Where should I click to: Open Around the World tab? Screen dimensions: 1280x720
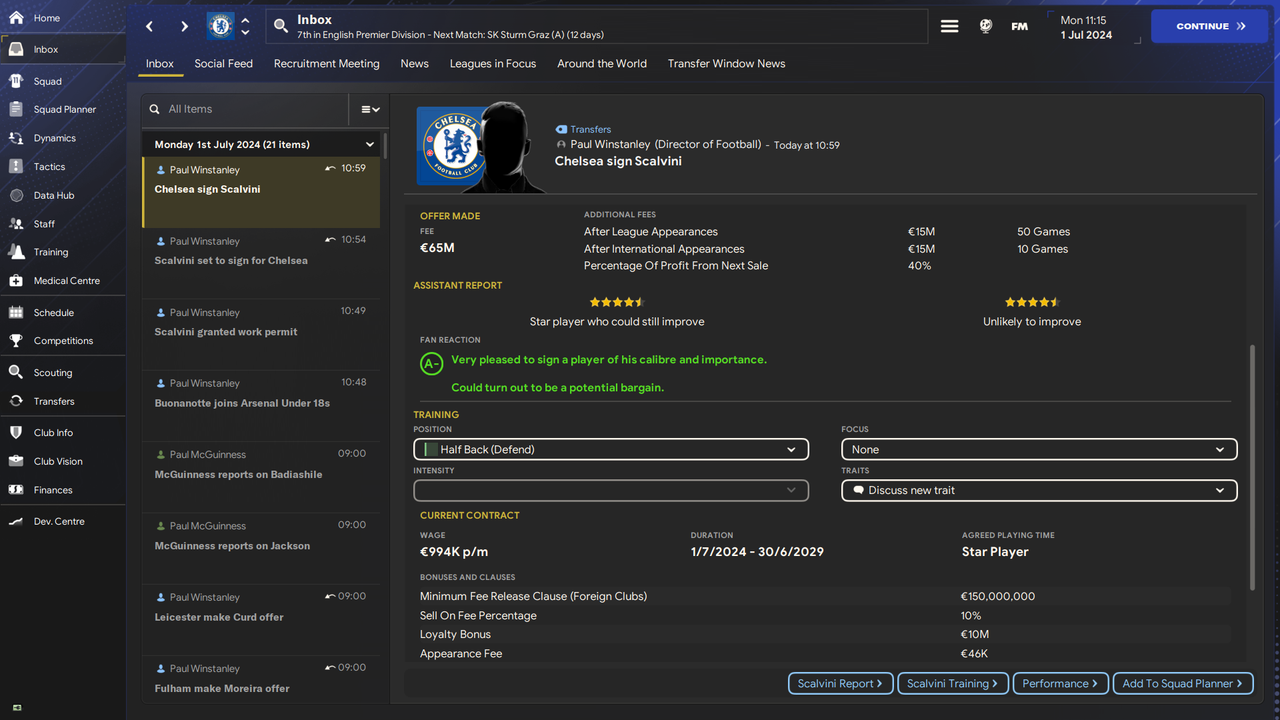point(602,63)
